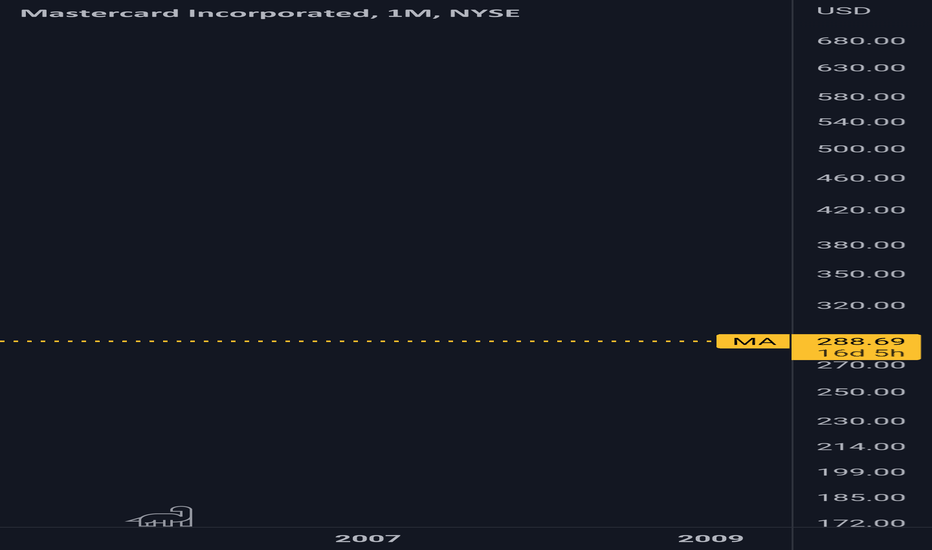Click the MA symbol price label
The image size is (932, 550).
tap(754, 341)
